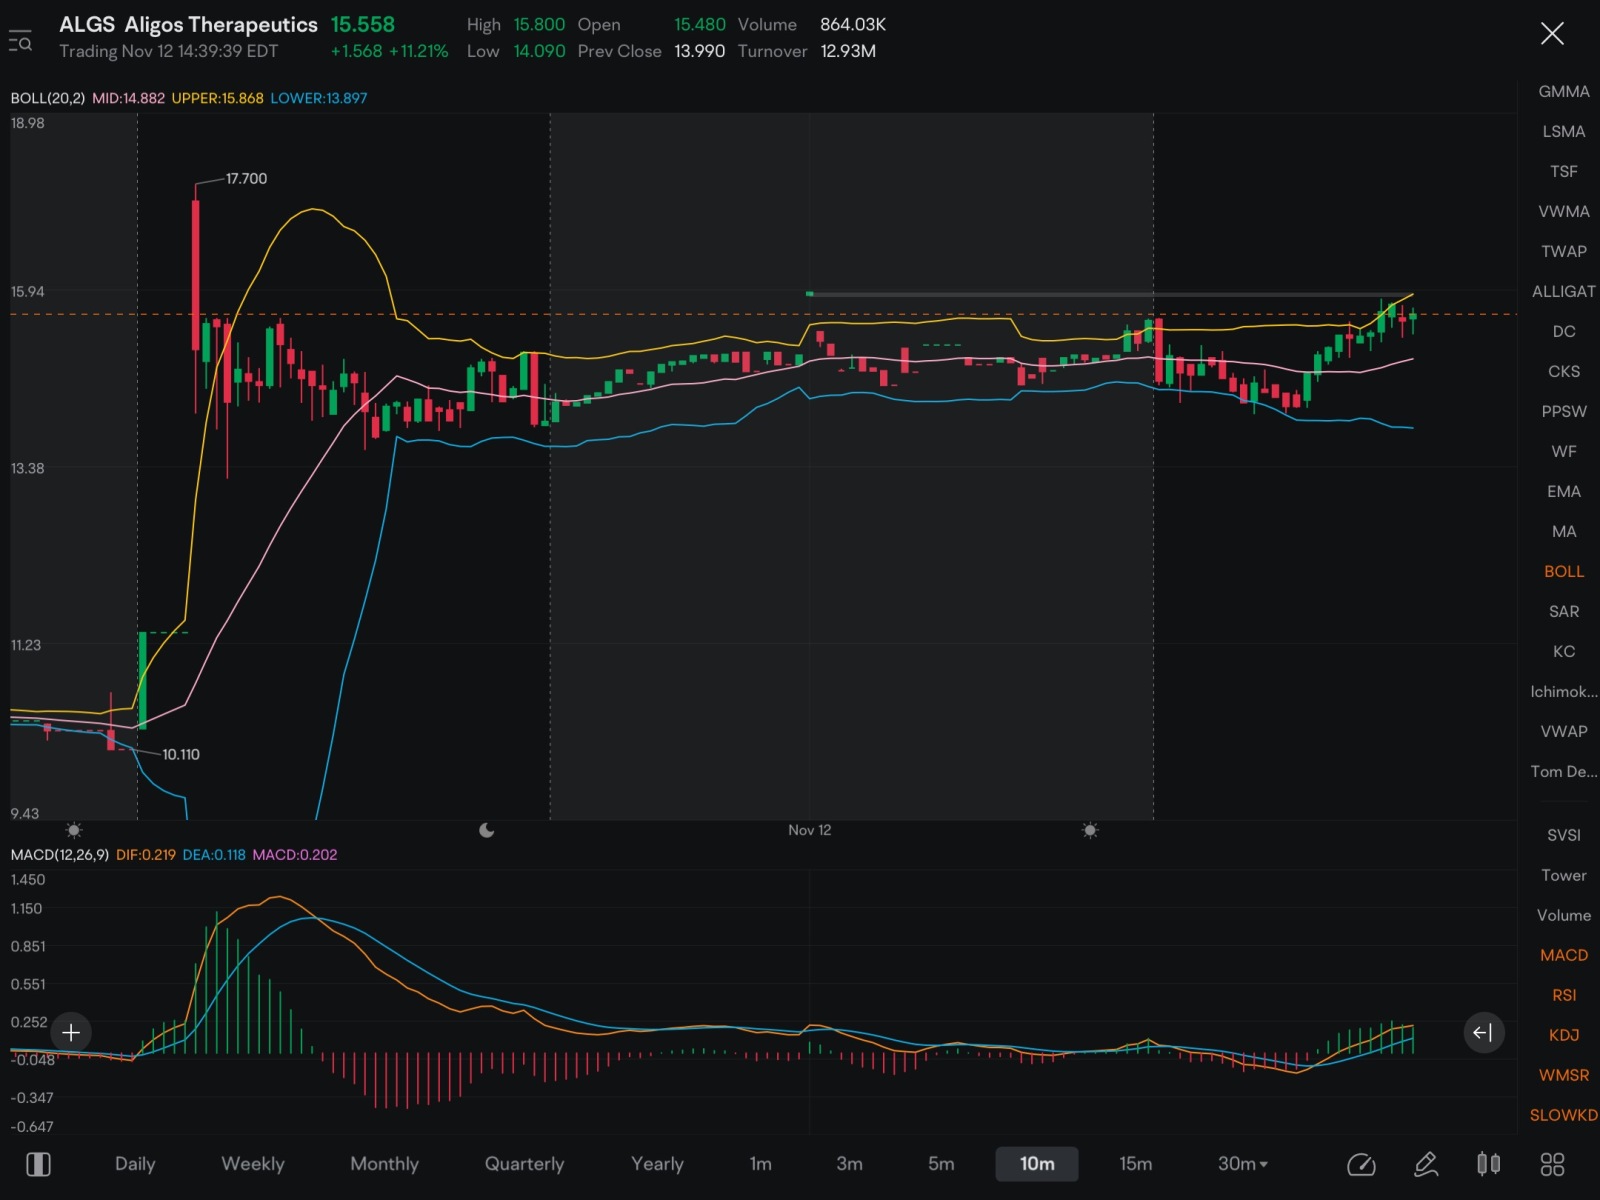Switch to the Weekly timeframe
This screenshot has width=1600, height=1200.
click(253, 1164)
